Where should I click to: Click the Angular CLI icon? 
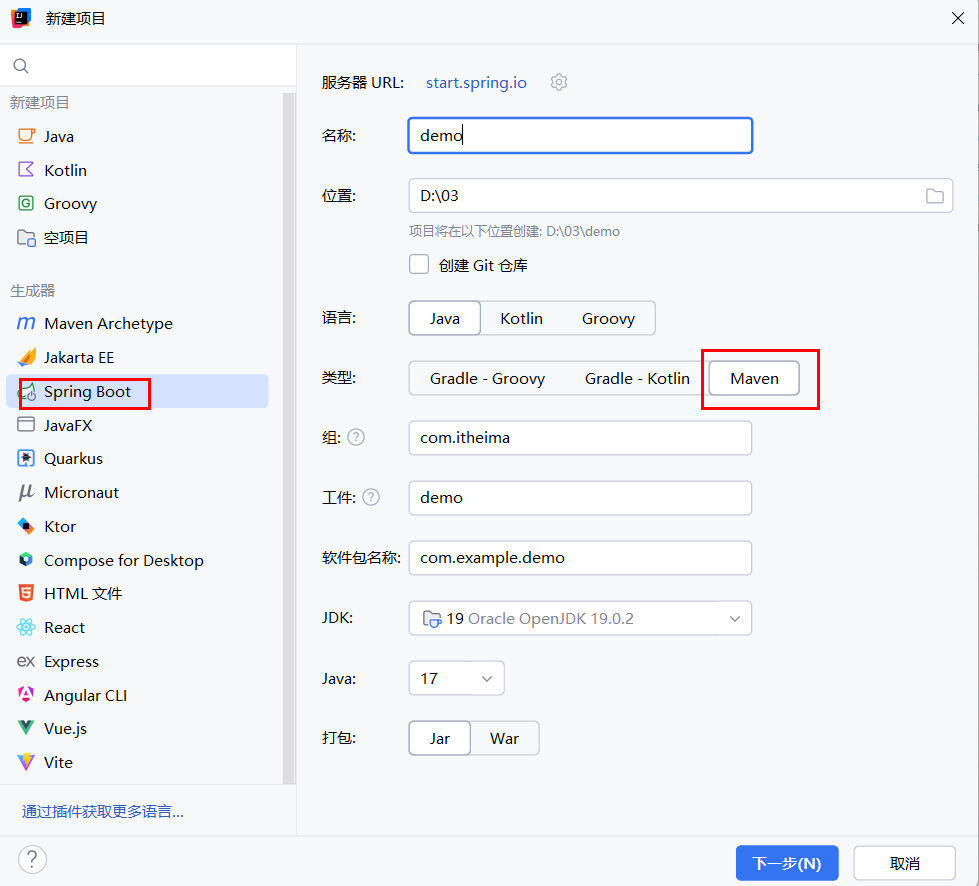coord(26,694)
